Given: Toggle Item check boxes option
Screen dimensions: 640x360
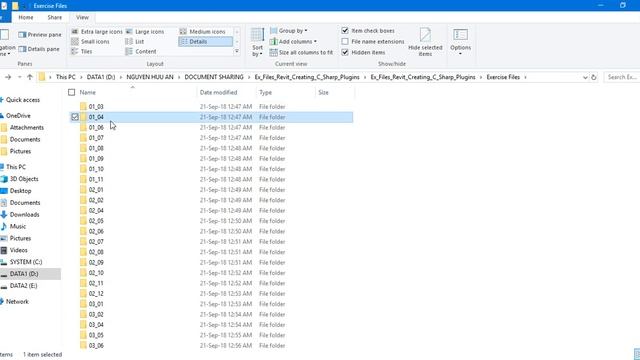Looking at the screenshot, I should tap(345, 31).
